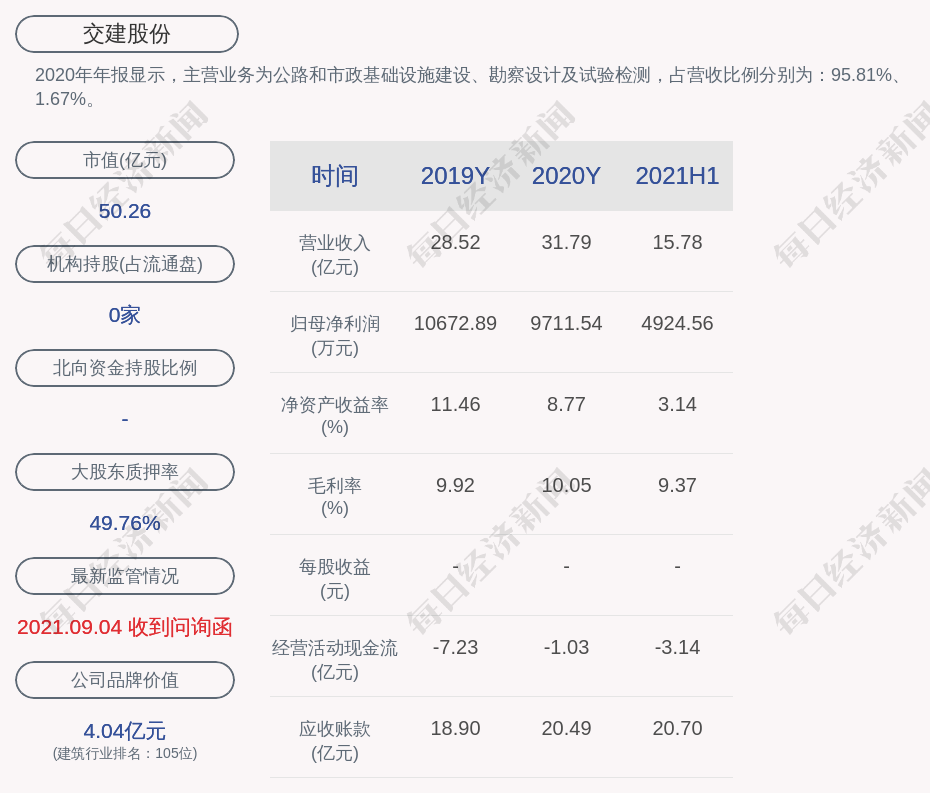This screenshot has height=793, width=930.
Task: Click net profit value 9711.54
Action: 566,323
